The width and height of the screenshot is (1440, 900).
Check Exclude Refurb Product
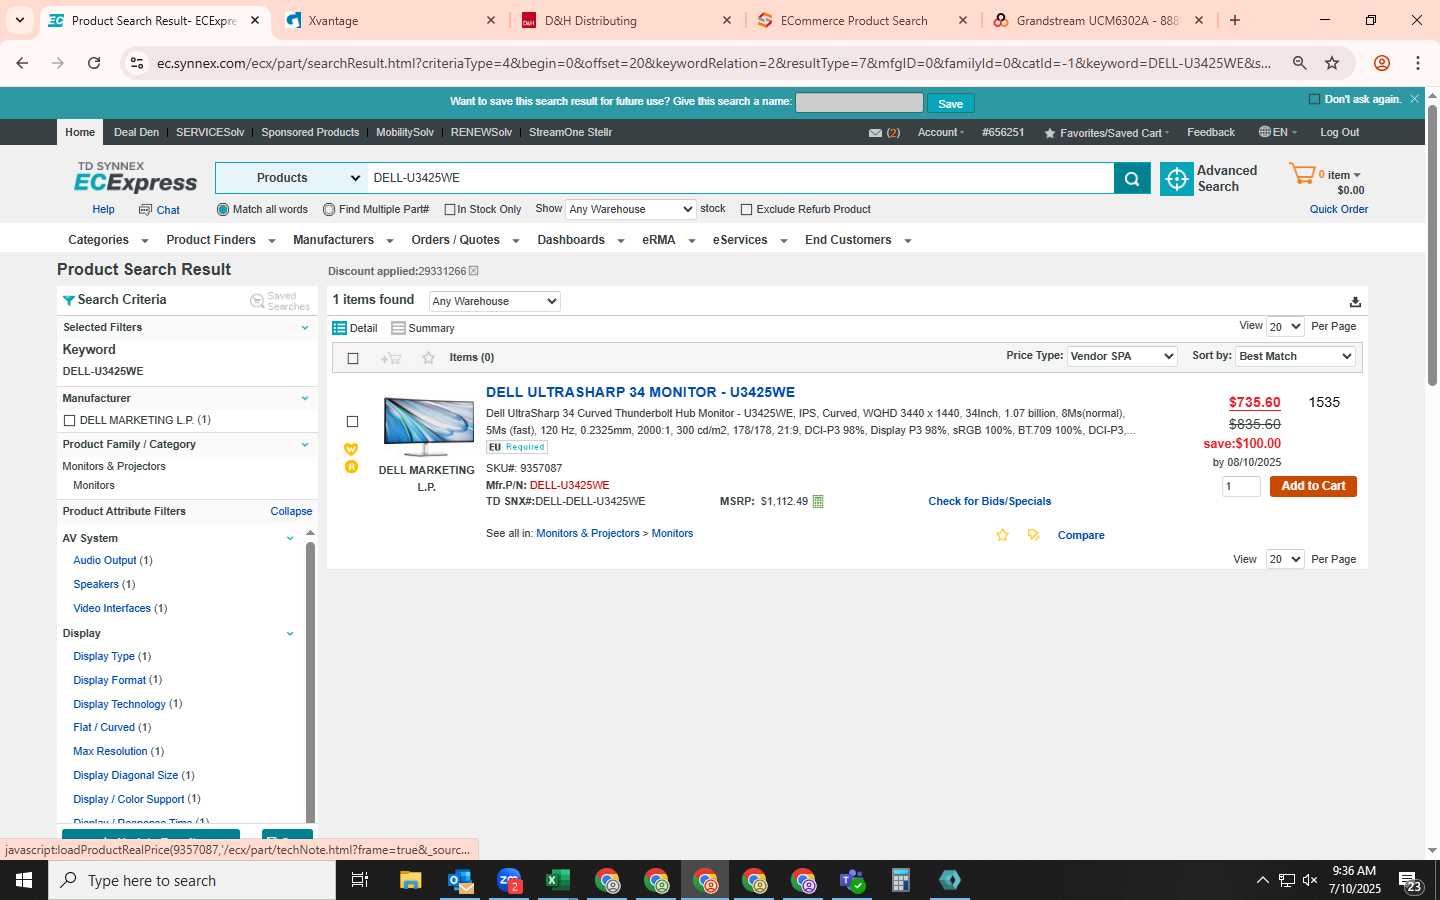coord(746,210)
